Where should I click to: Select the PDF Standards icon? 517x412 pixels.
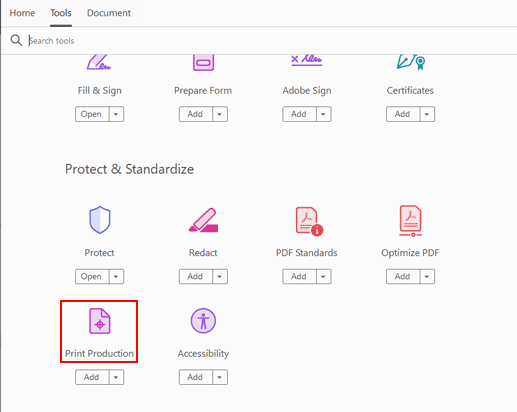coord(309,221)
